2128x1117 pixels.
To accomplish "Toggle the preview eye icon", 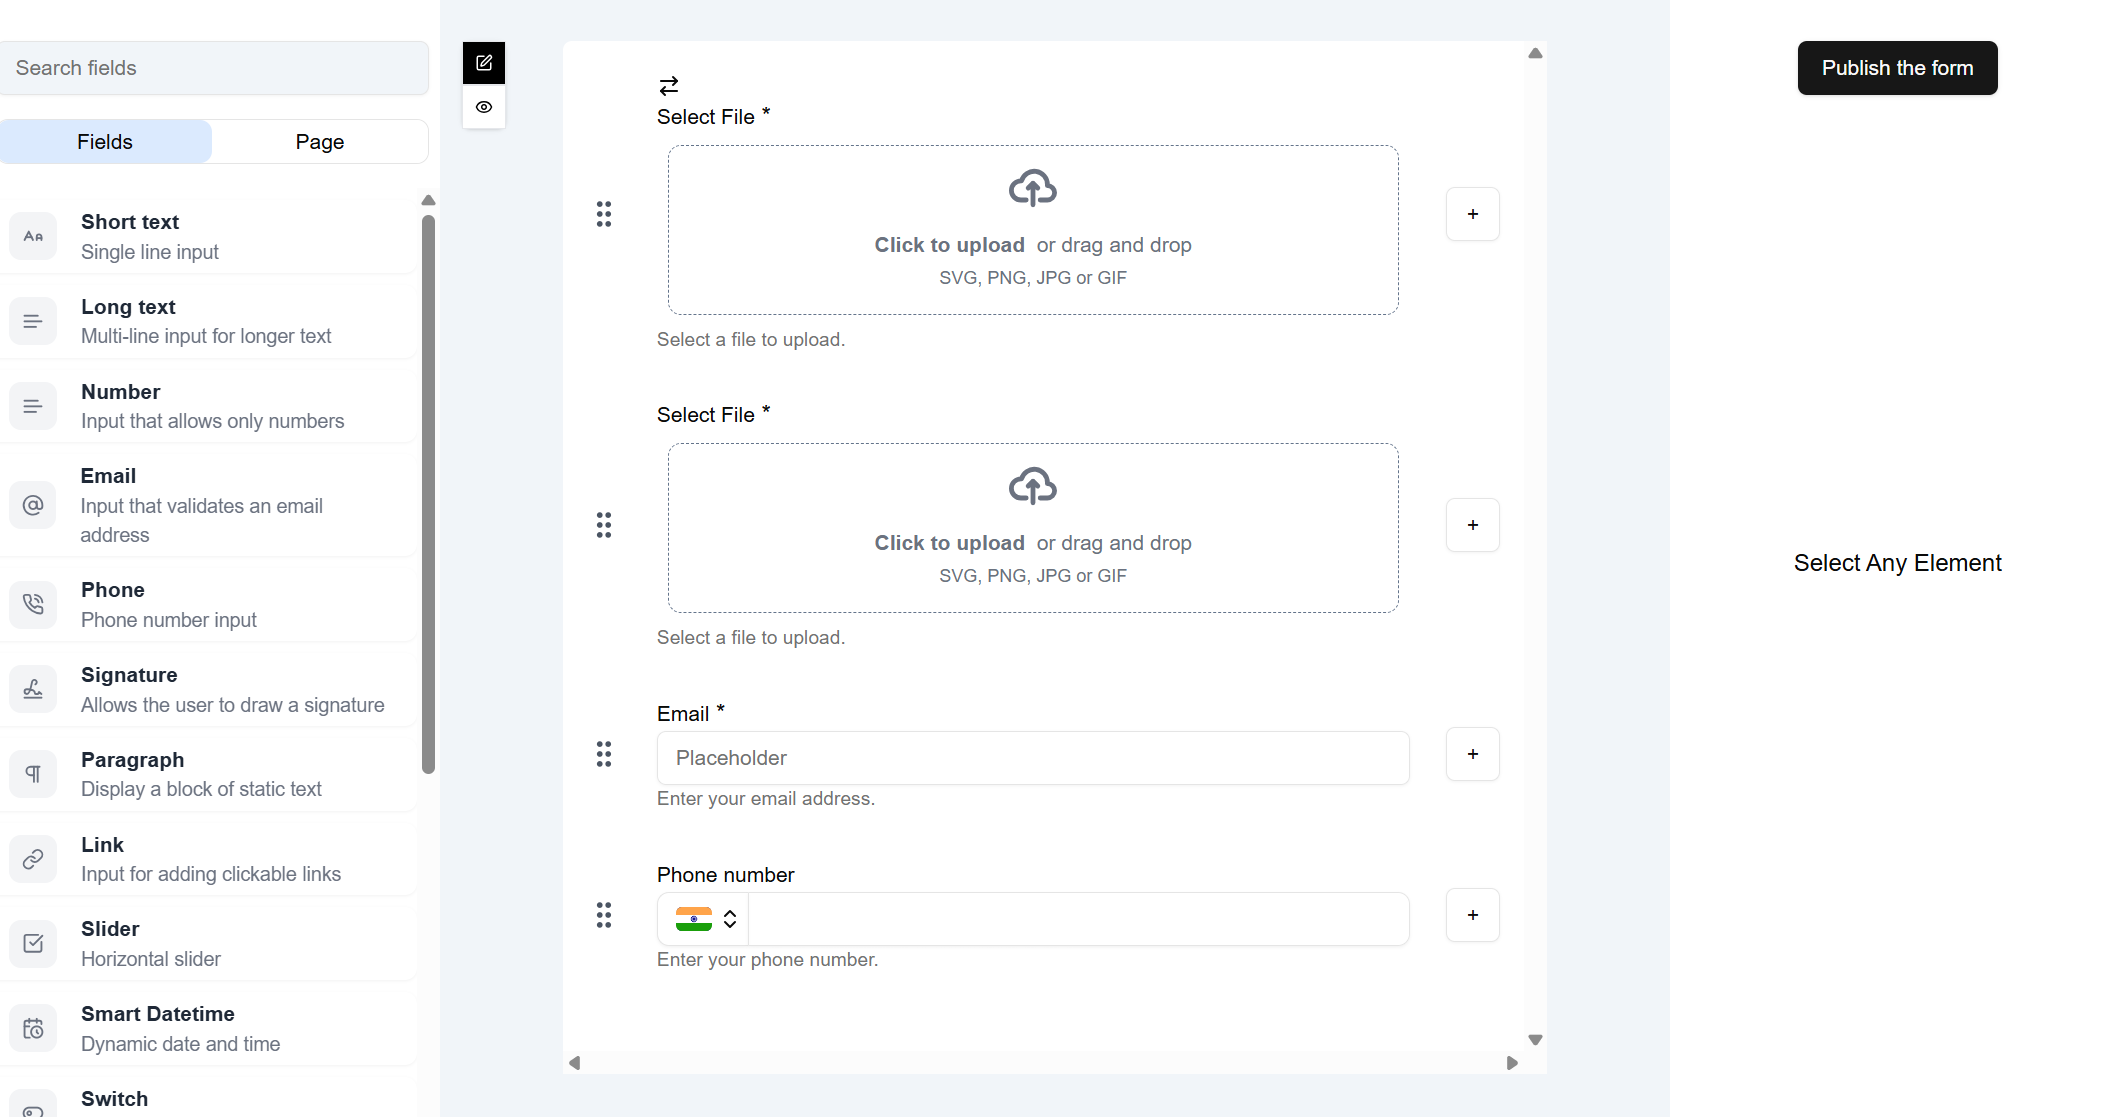I will 484,107.
